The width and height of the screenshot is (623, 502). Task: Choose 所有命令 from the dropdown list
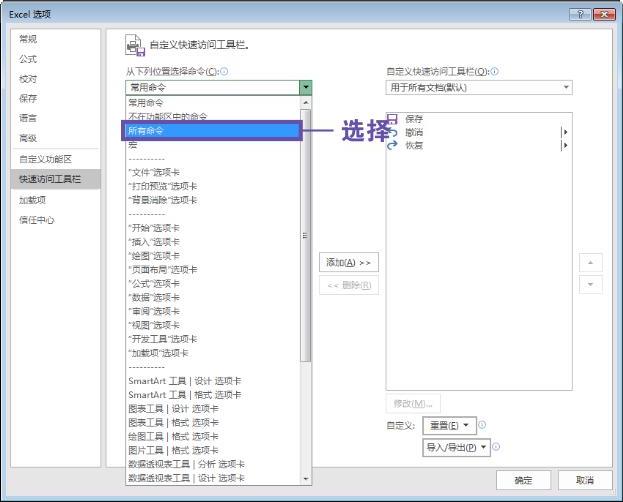click(x=213, y=130)
